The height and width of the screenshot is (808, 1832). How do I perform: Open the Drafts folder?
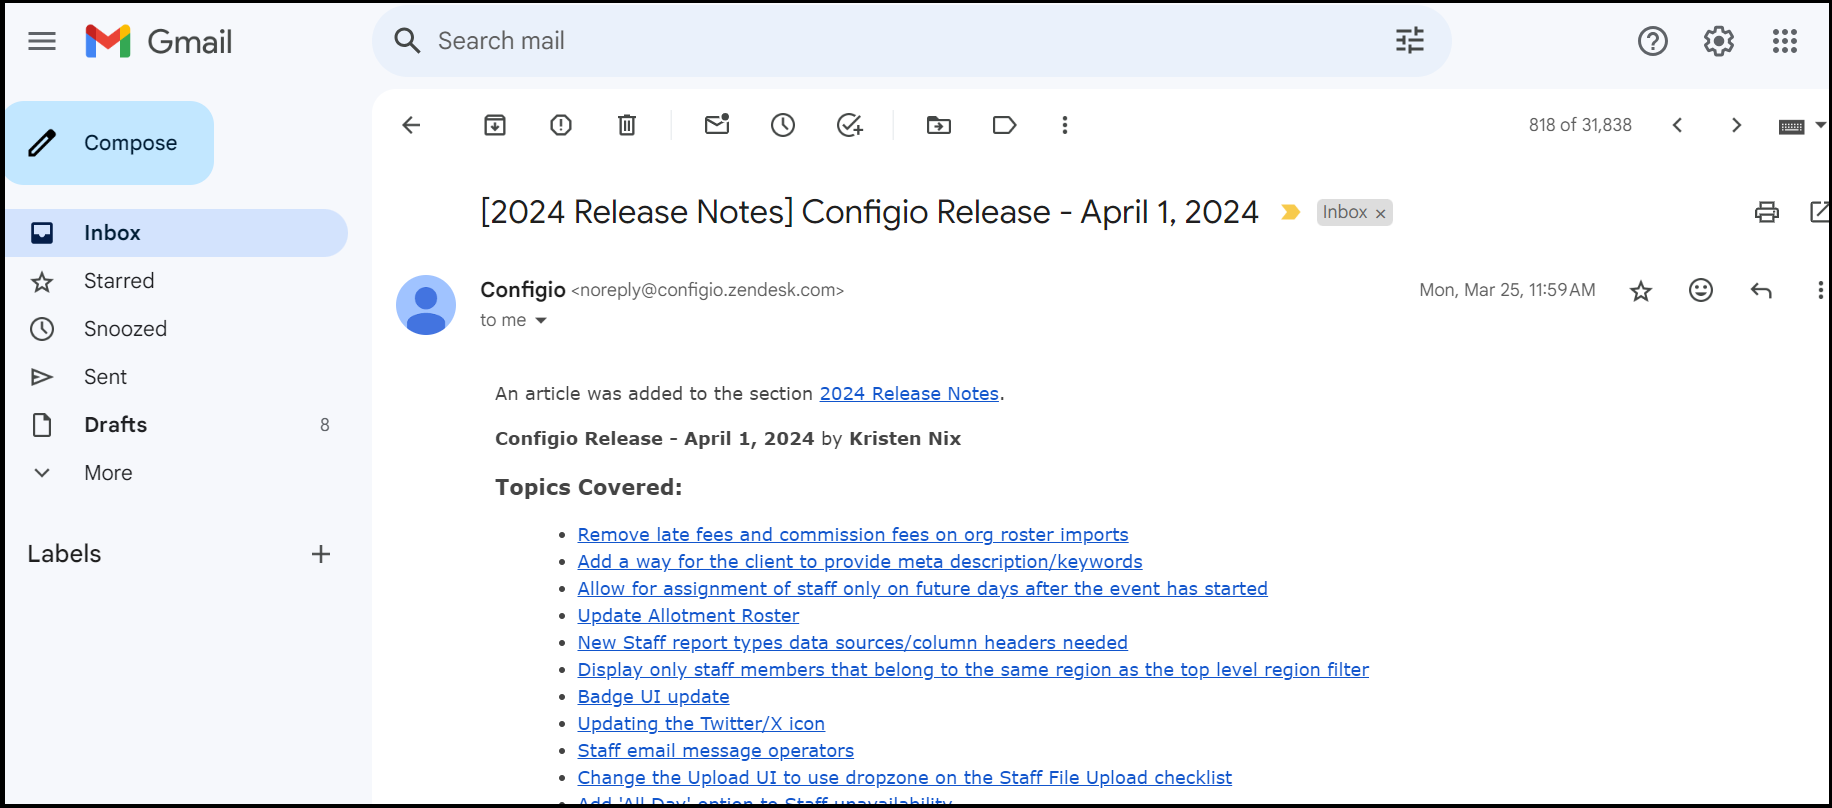(x=176, y=425)
